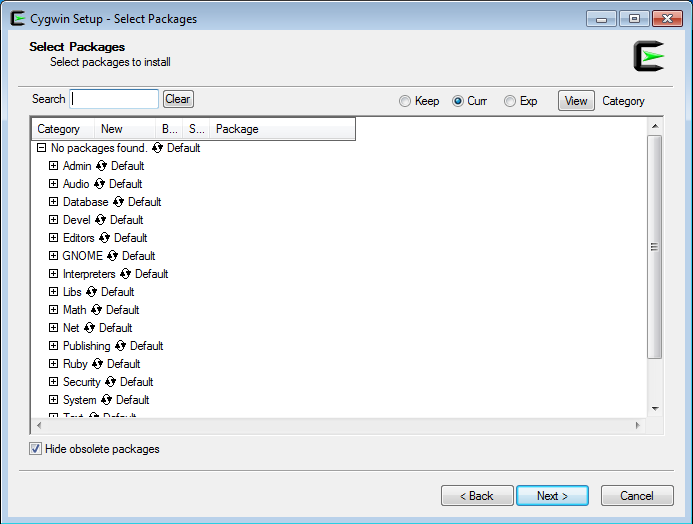The image size is (693, 524).
Task: Click the scroll down arrow of package list
Action: tap(655, 409)
